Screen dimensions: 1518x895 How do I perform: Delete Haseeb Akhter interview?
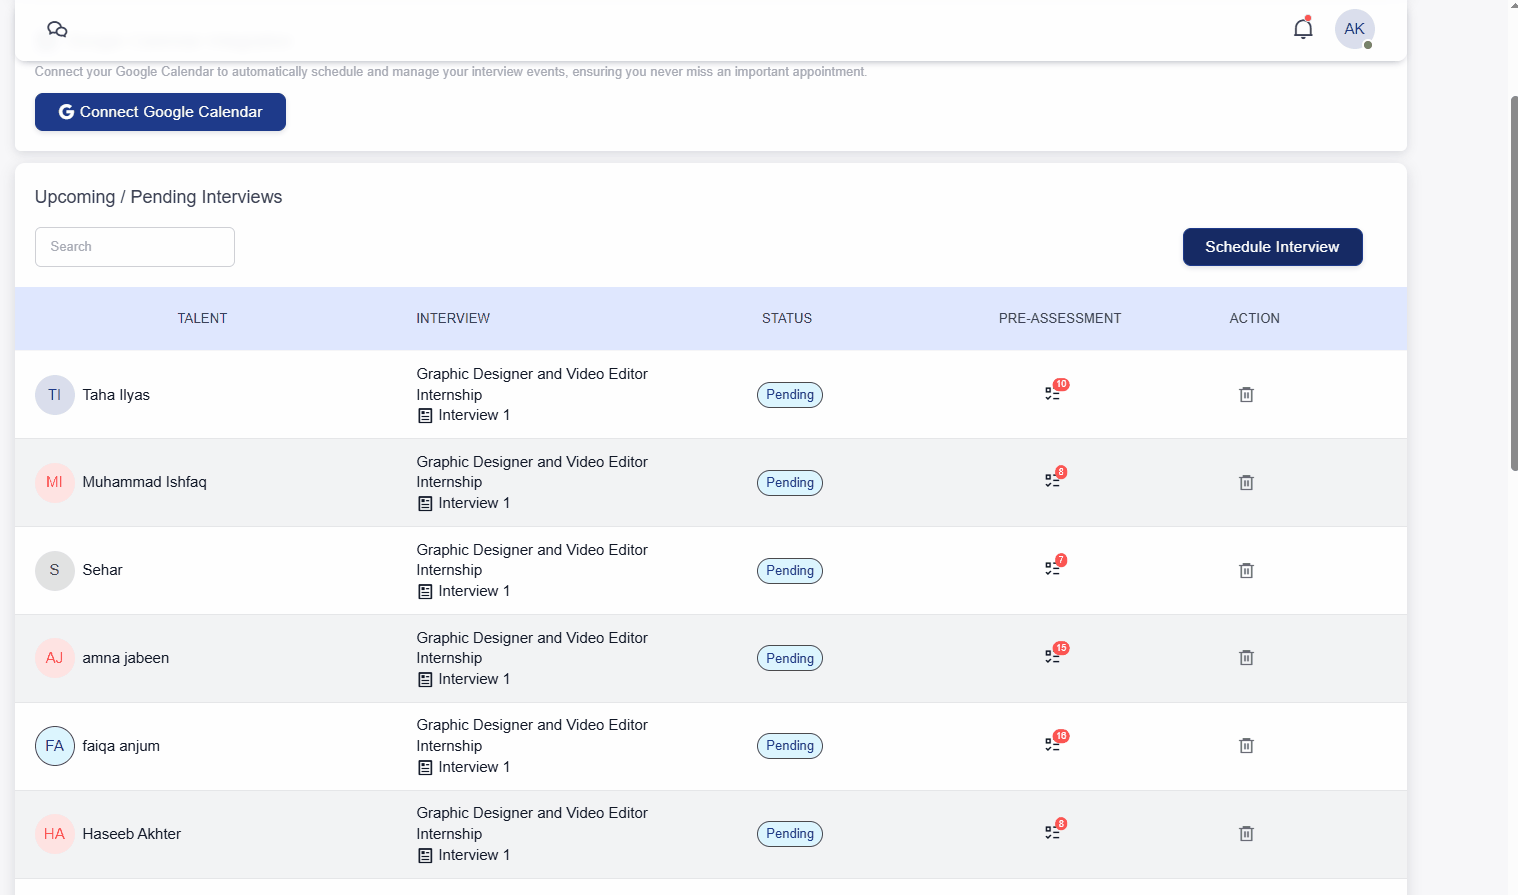[1246, 834]
